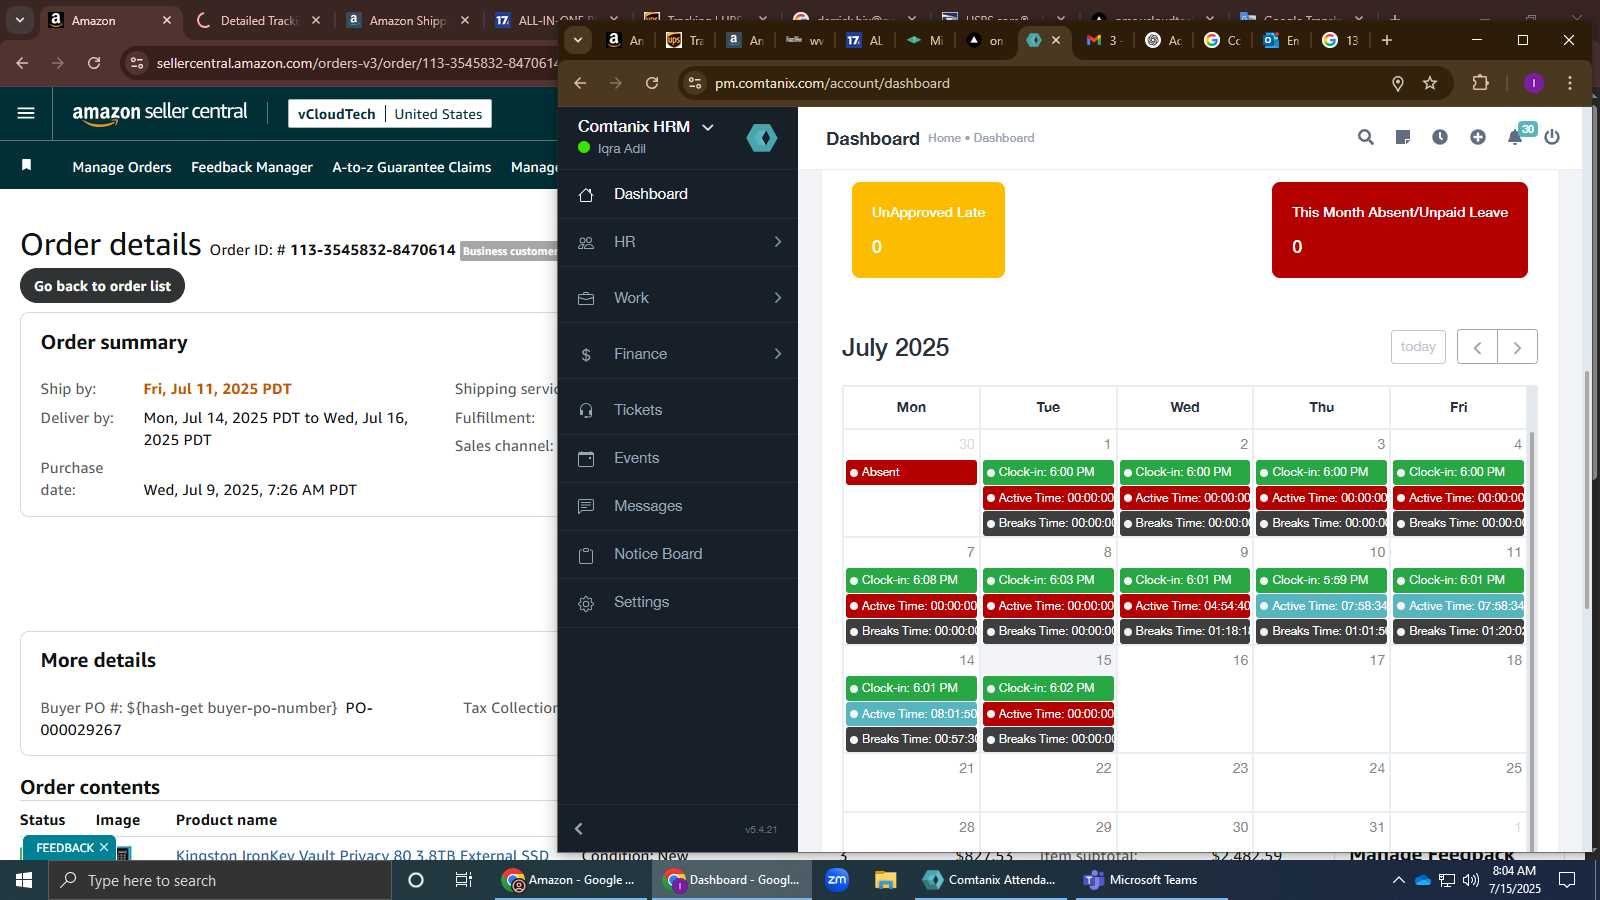Click Clock-in: 5:59 PM on July 10
The width and height of the screenshot is (1600, 900).
point(1321,580)
